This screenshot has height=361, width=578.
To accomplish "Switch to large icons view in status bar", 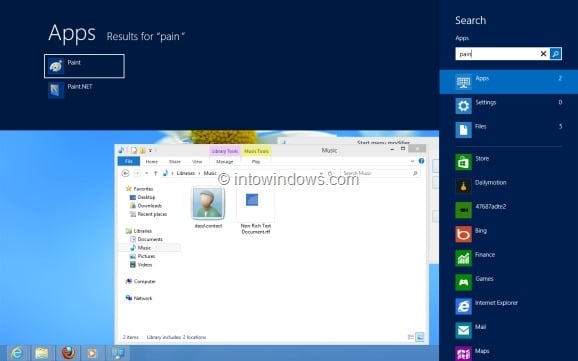I will (420, 337).
